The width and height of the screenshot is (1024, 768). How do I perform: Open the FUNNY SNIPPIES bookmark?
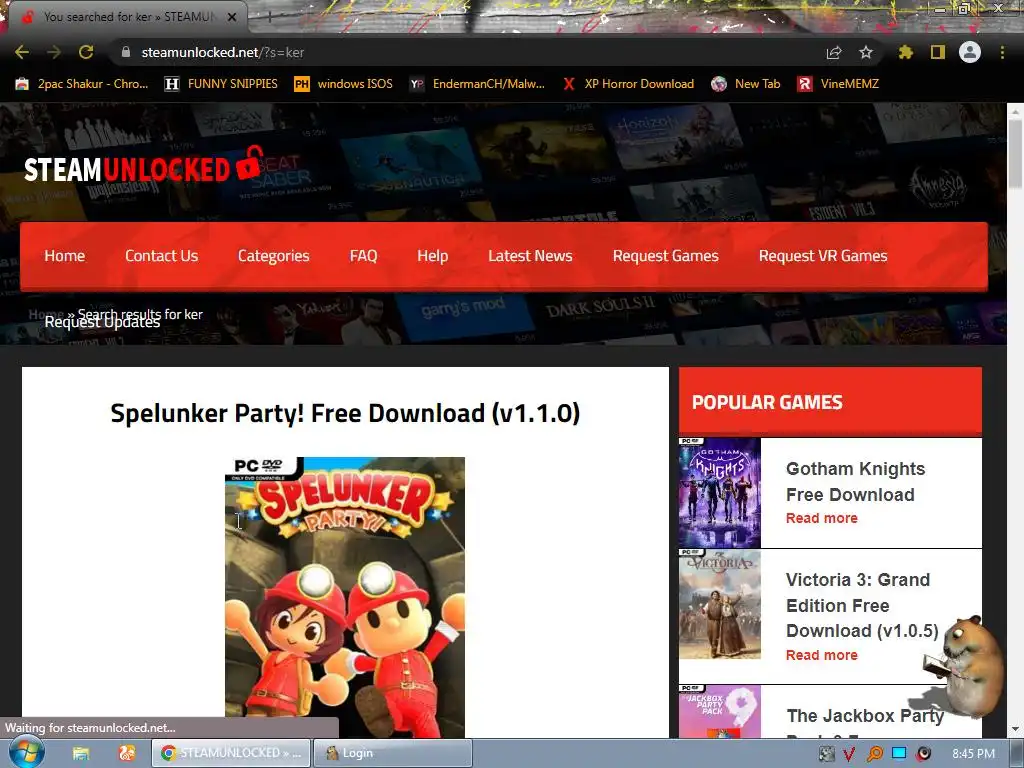tap(221, 84)
